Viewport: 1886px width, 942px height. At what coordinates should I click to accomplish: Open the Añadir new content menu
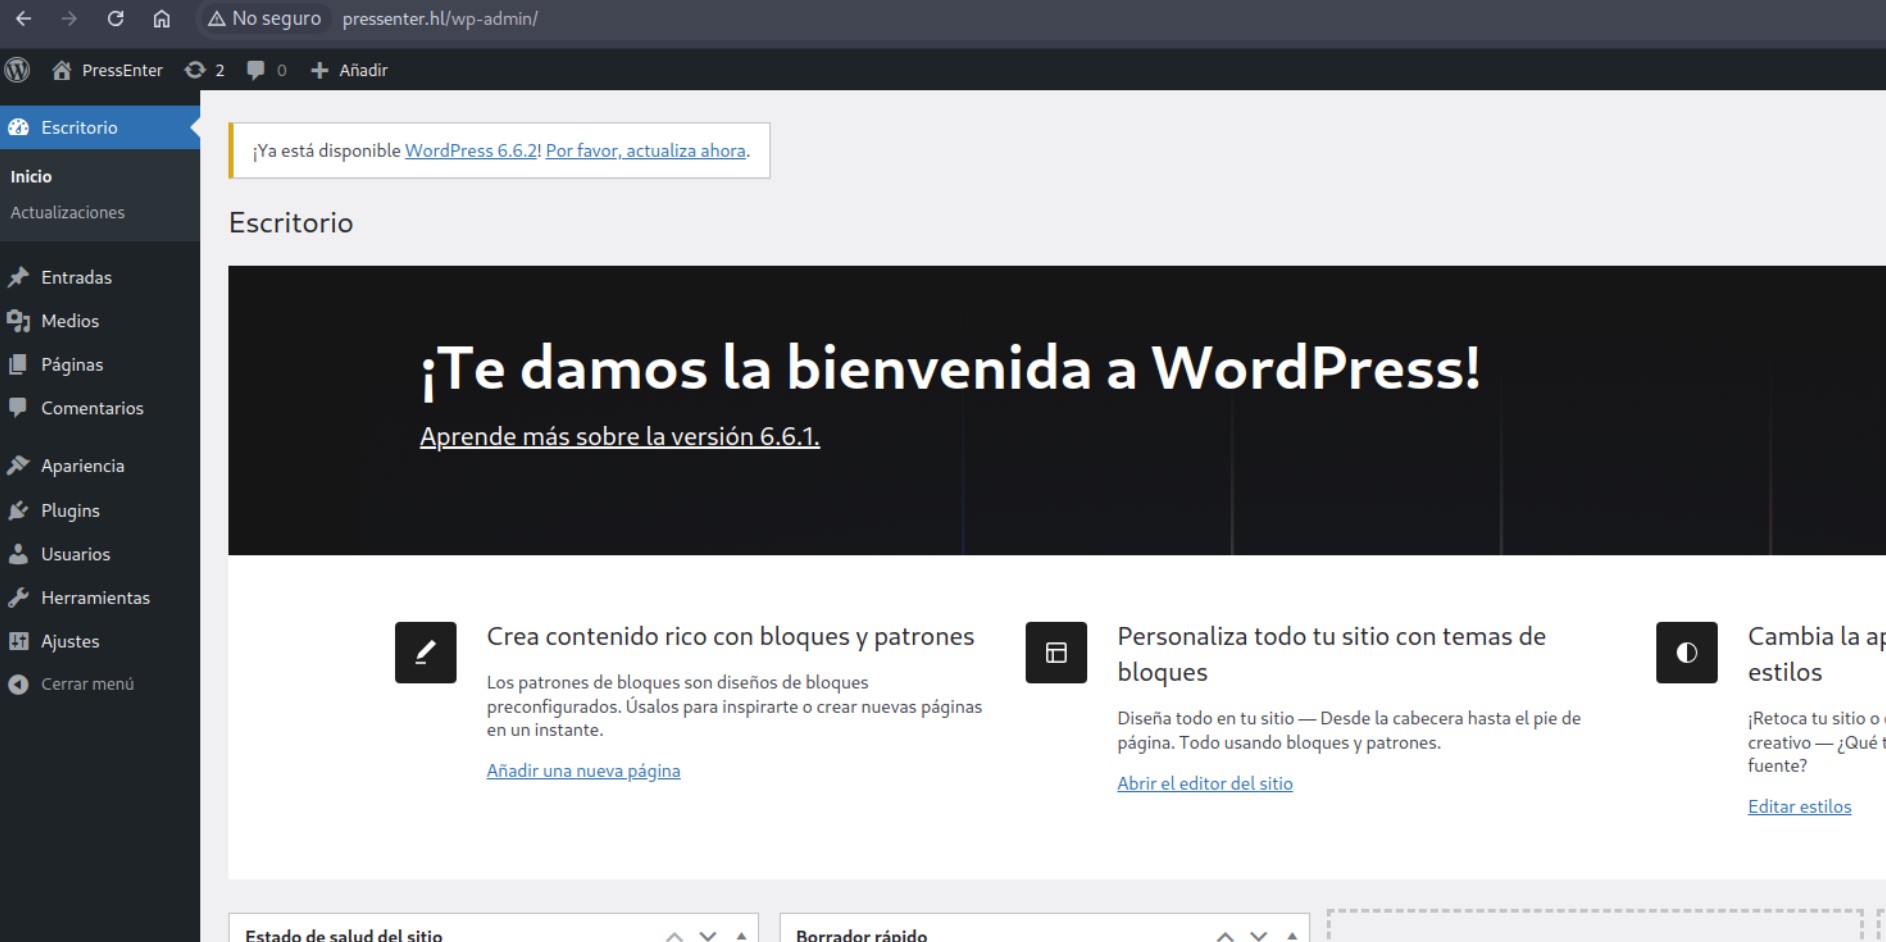pos(349,70)
